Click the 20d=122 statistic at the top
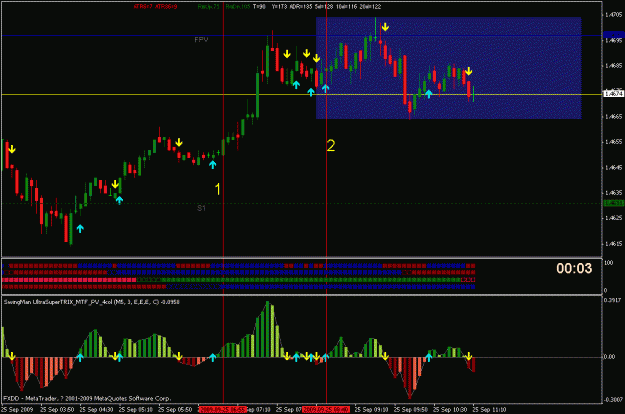Image resolution: width=625 pixels, height=414 pixels. click(x=370, y=7)
